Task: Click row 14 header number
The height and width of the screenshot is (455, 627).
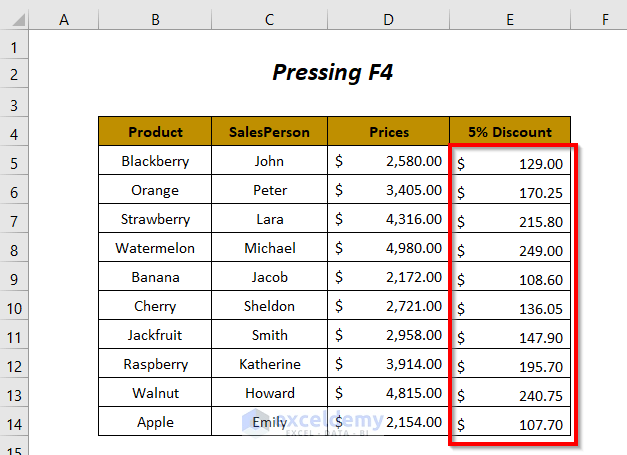Action: coord(14,422)
